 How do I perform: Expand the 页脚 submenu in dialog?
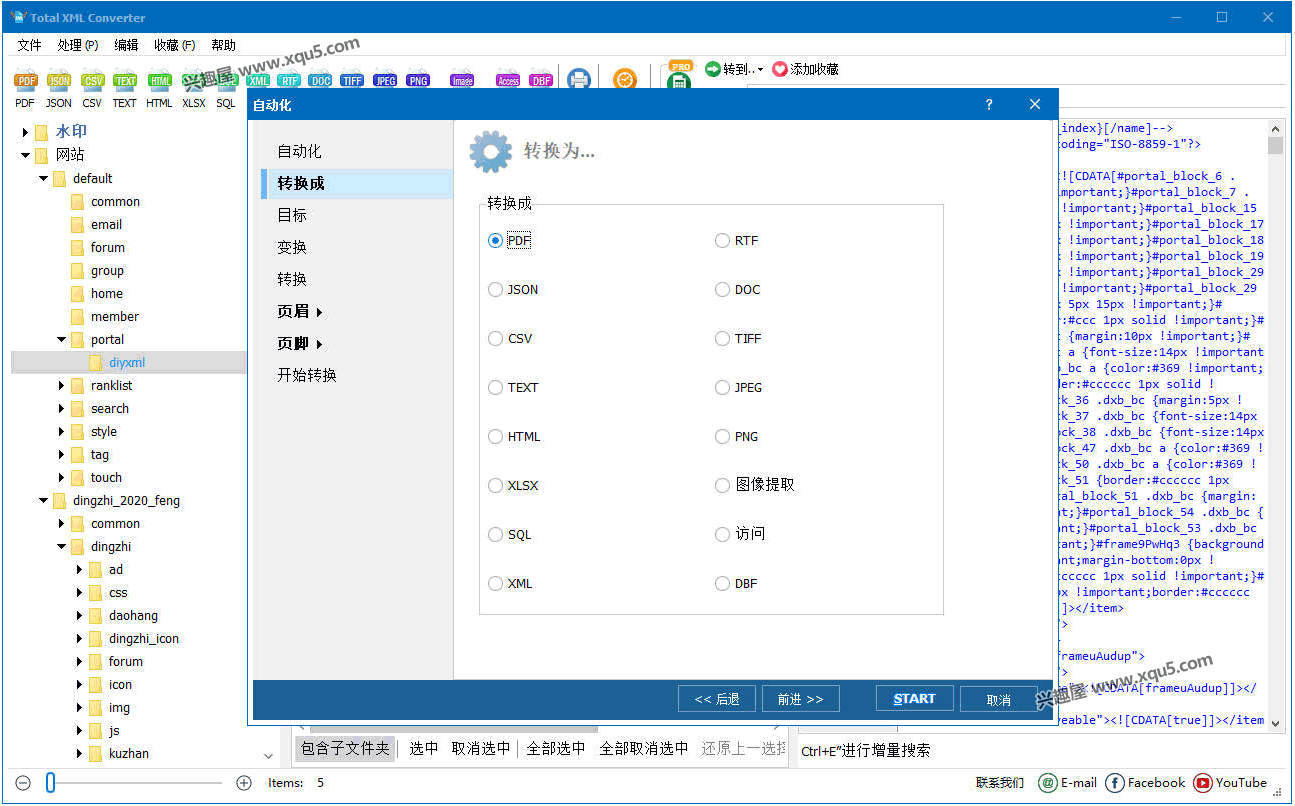click(319, 344)
